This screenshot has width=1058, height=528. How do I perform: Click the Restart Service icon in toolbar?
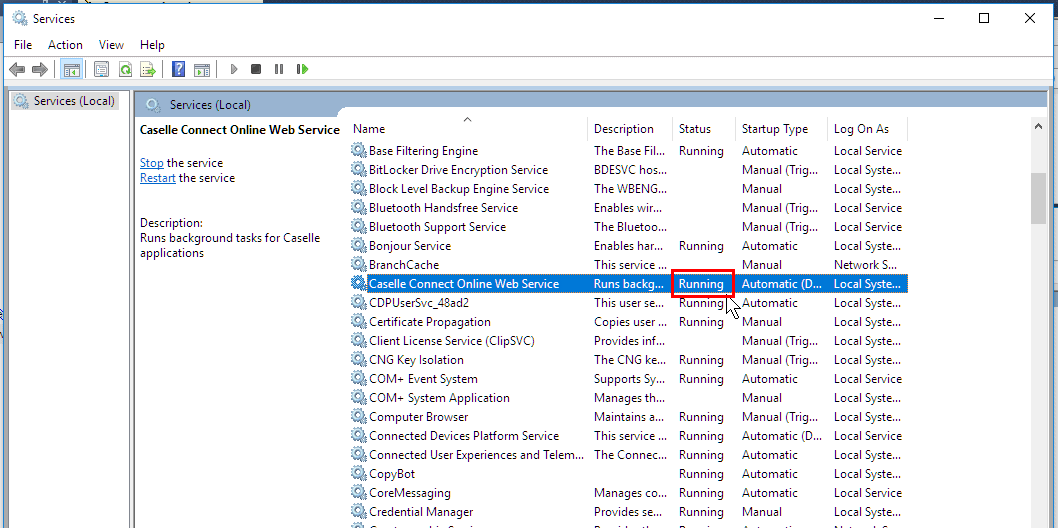302,69
